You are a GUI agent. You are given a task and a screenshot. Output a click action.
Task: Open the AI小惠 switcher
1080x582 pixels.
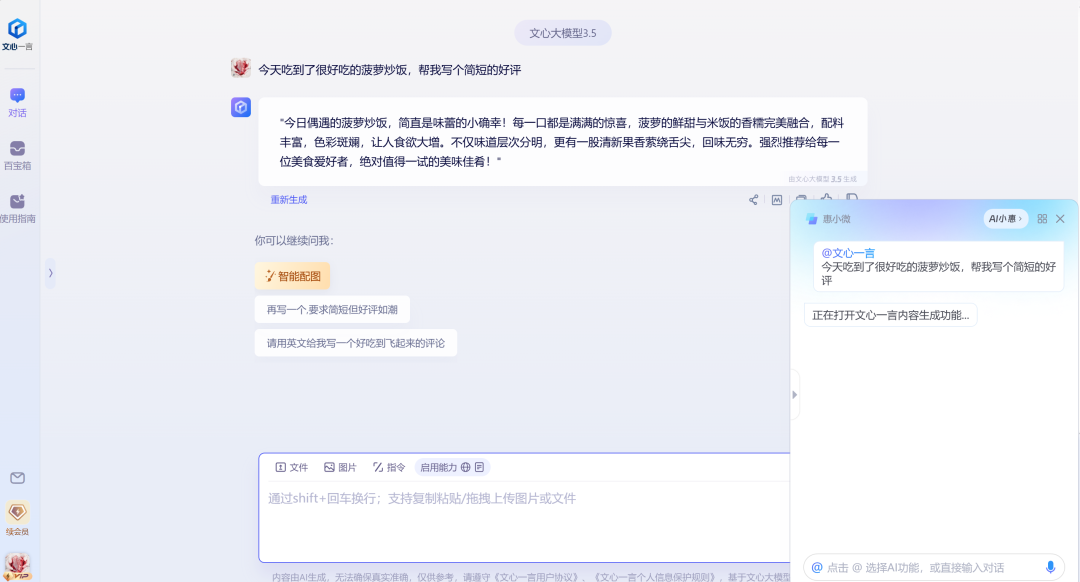coord(1006,219)
